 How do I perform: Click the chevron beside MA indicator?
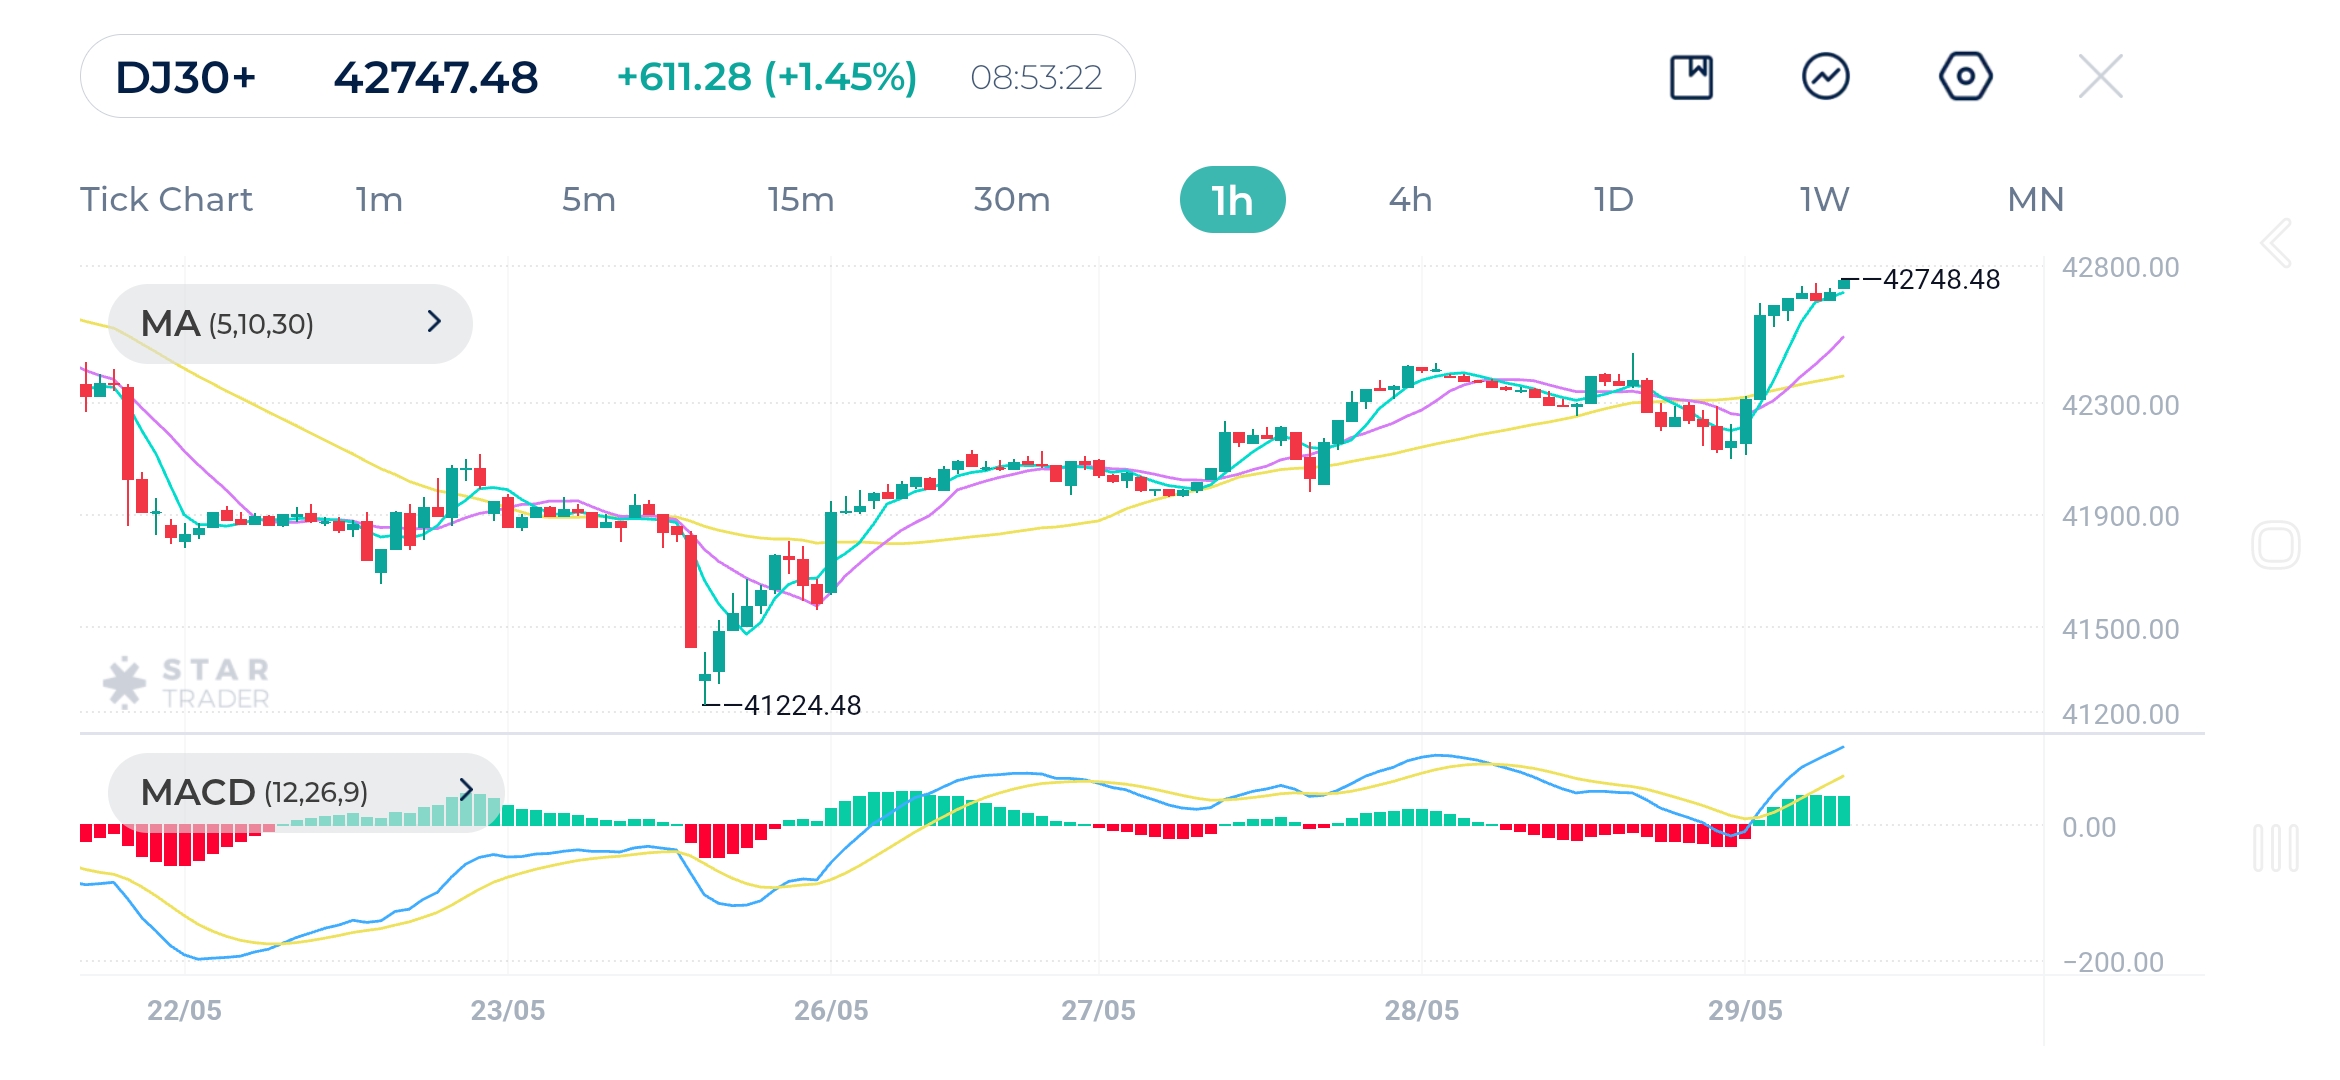click(x=434, y=322)
